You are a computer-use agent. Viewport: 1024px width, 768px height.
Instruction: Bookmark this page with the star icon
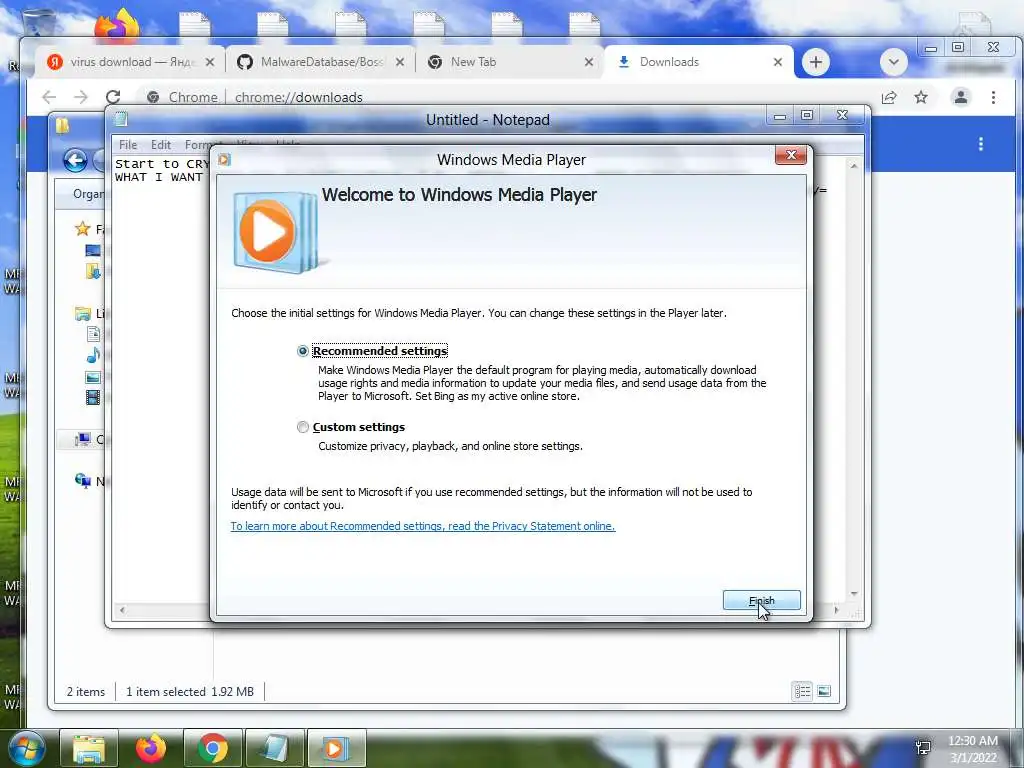[921, 97]
